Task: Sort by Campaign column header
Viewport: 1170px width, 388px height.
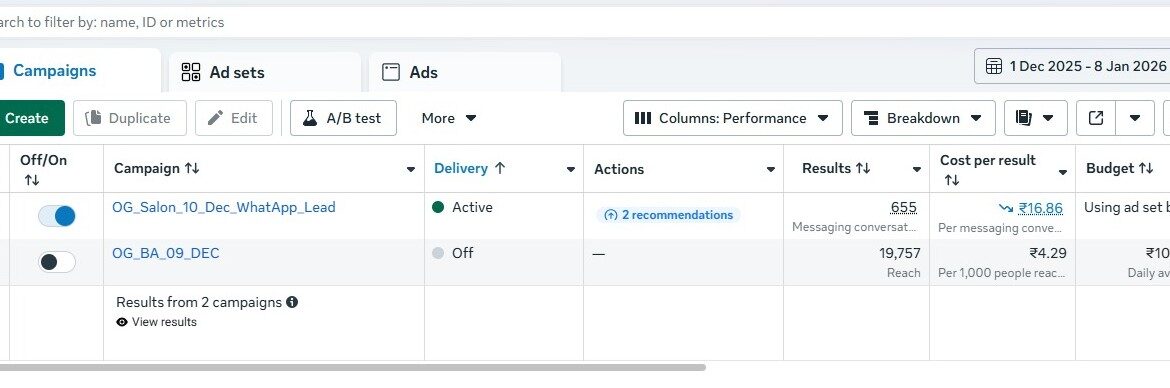Action: [157, 169]
